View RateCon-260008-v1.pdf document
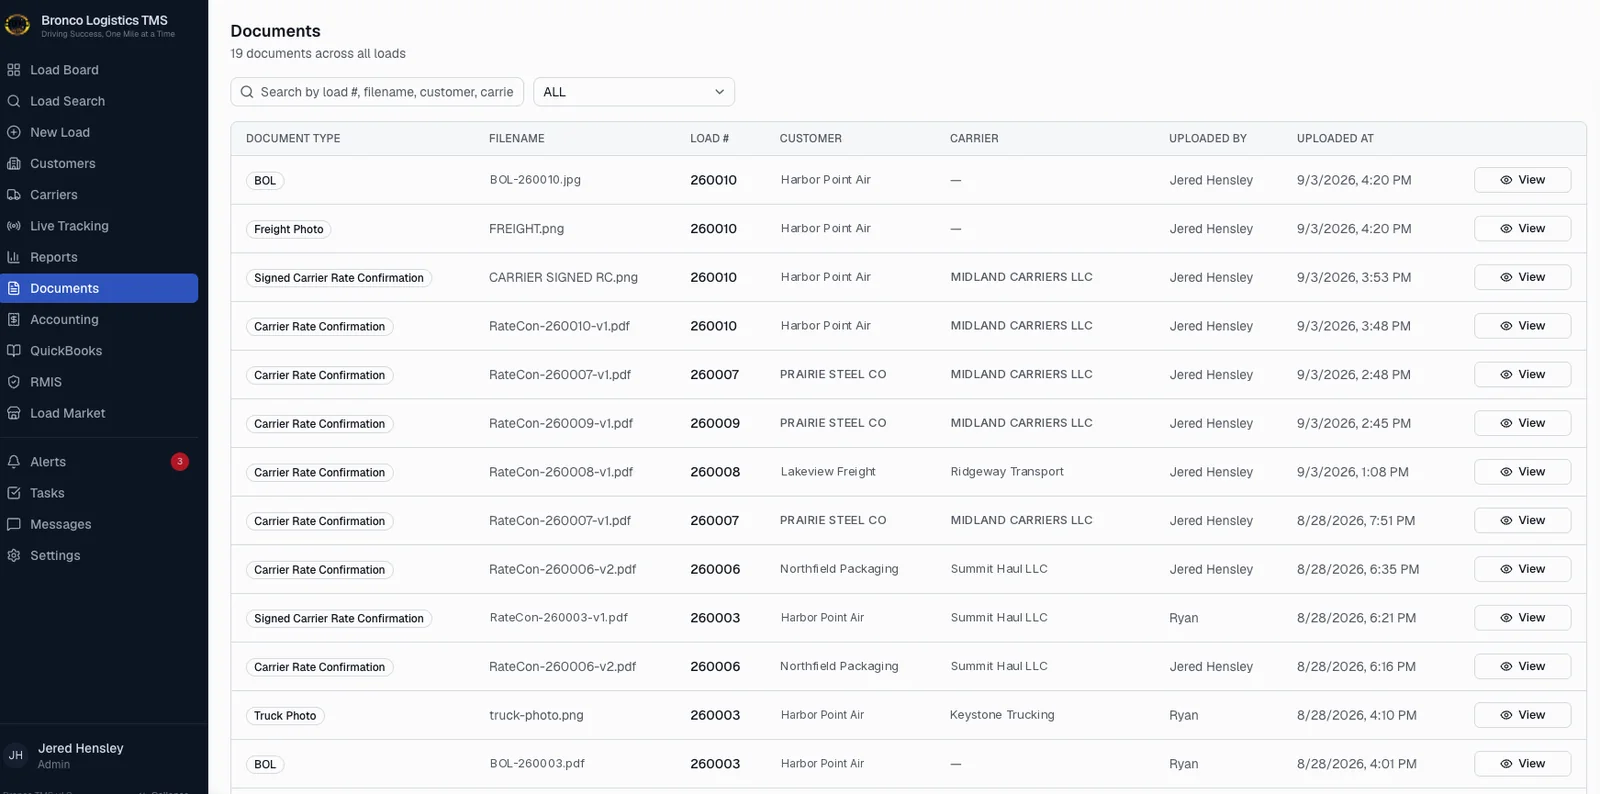1600x794 pixels. pos(1522,472)
